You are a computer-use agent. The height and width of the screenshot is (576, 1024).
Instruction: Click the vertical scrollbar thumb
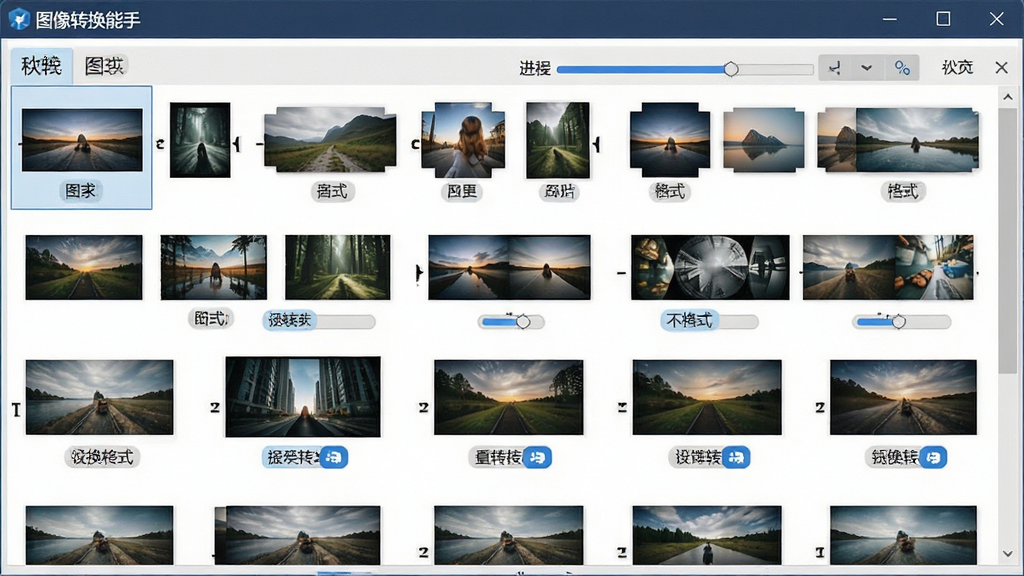click(1008, 242)
